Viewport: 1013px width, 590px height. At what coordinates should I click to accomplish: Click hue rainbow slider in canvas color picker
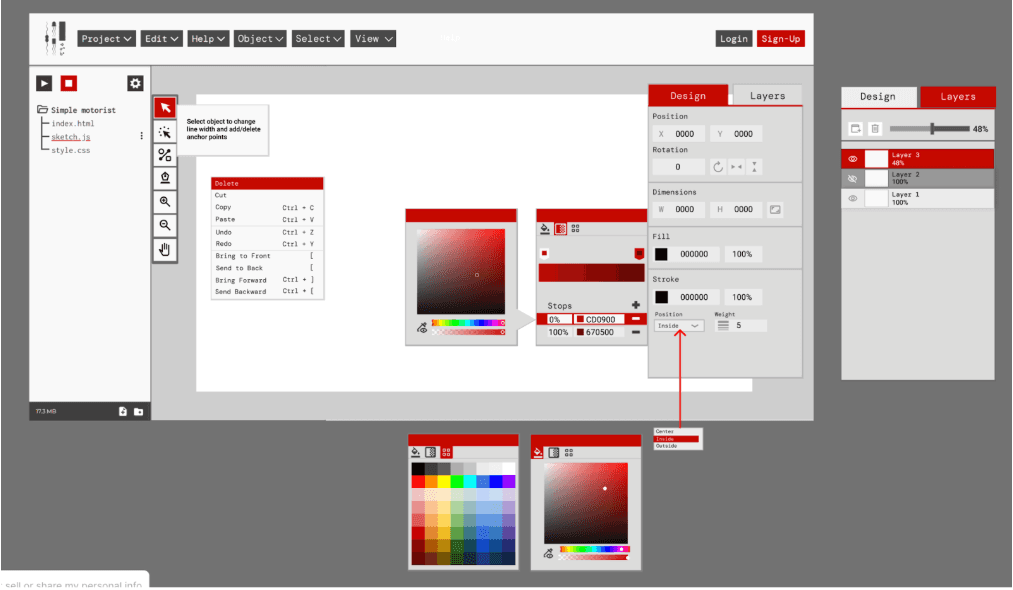click(468, 322)
